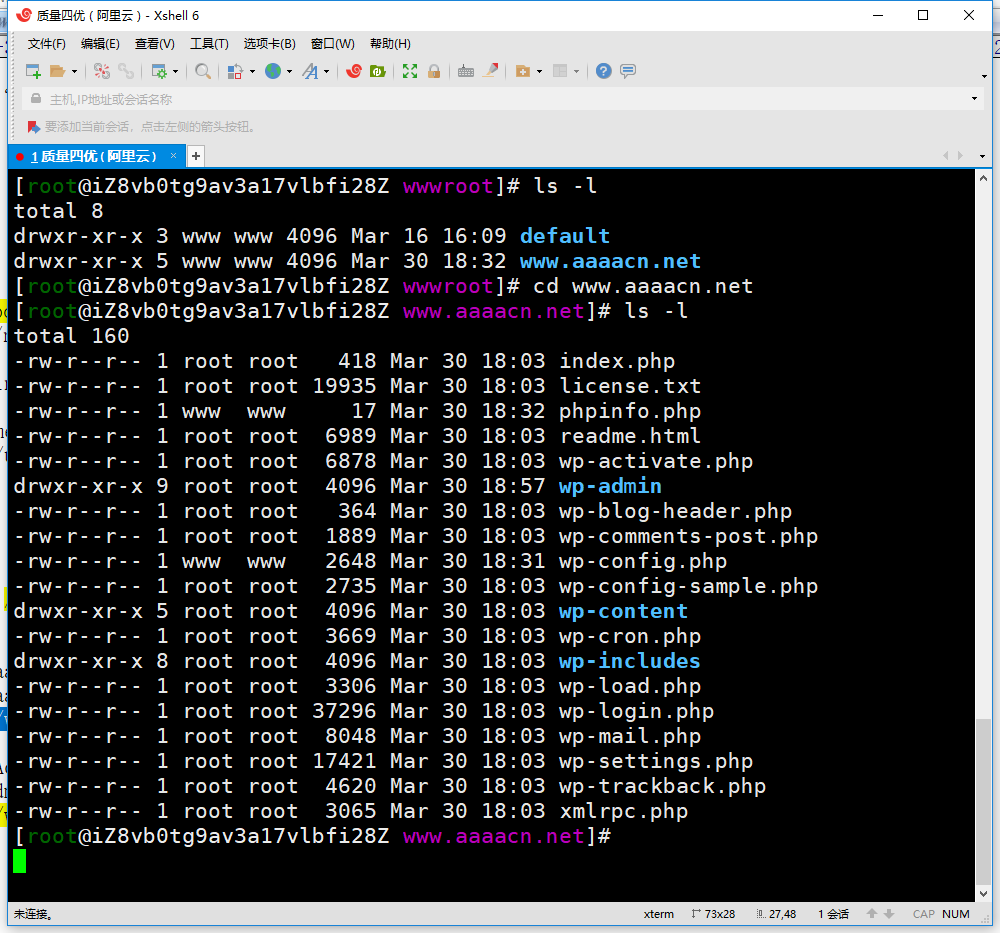1000x933 pixels.
Task: Click the New Session toolbar icon
Action: [x=33, y=71]
